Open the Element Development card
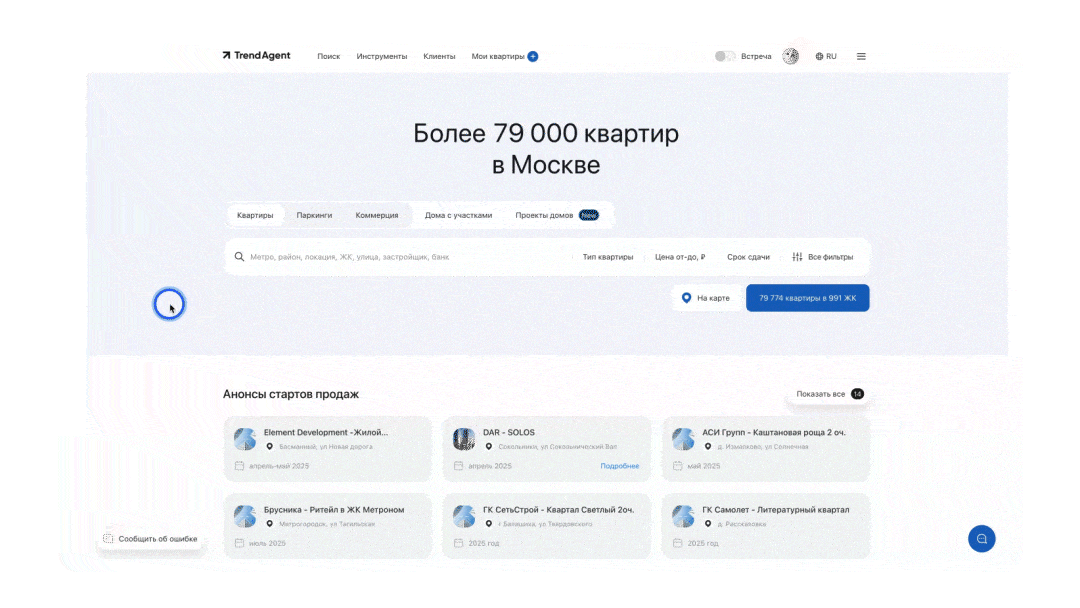 point(328,449)
